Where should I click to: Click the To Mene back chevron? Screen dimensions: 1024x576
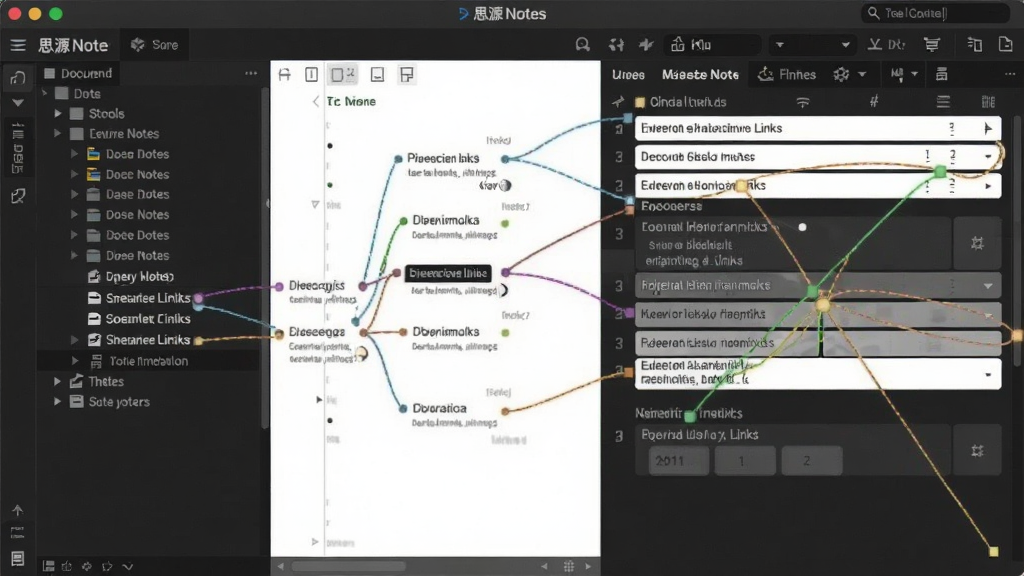click(316, 101)
